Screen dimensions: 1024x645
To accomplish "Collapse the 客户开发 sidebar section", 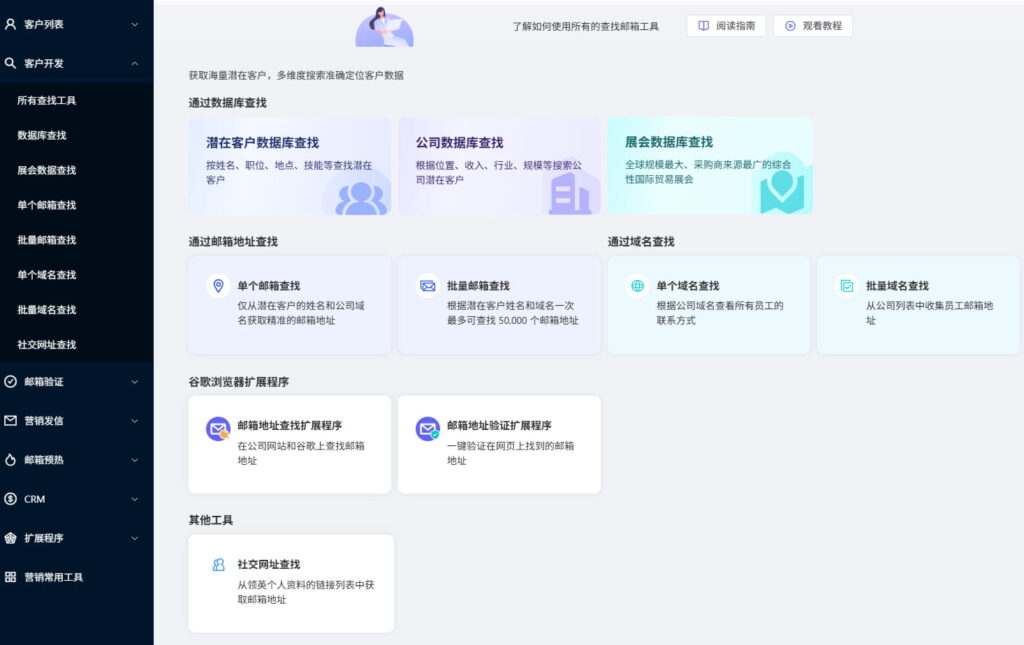I will click(75, 63).
